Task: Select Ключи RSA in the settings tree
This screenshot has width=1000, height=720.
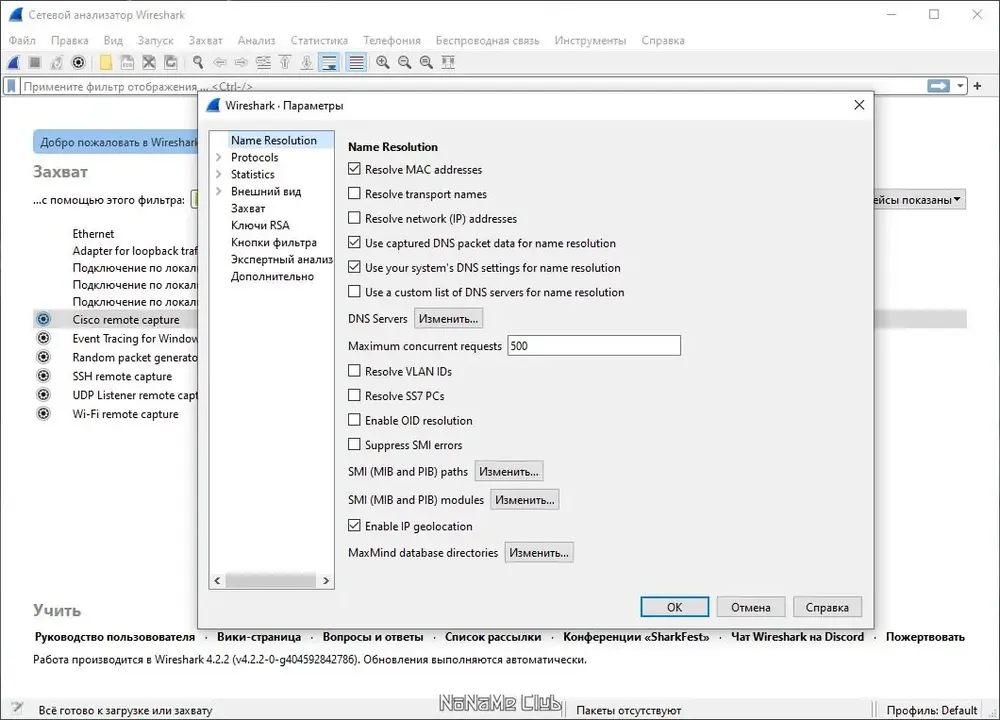Action: pos(260,225)
